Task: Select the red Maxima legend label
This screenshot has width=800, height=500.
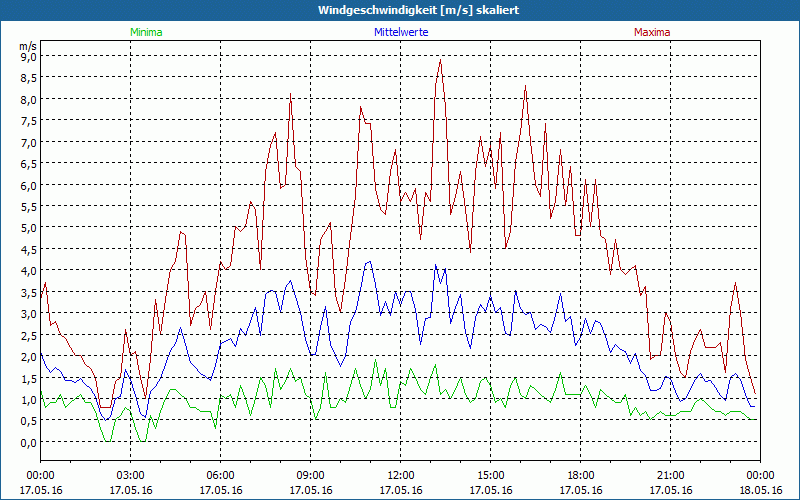Action: (652, 32)
